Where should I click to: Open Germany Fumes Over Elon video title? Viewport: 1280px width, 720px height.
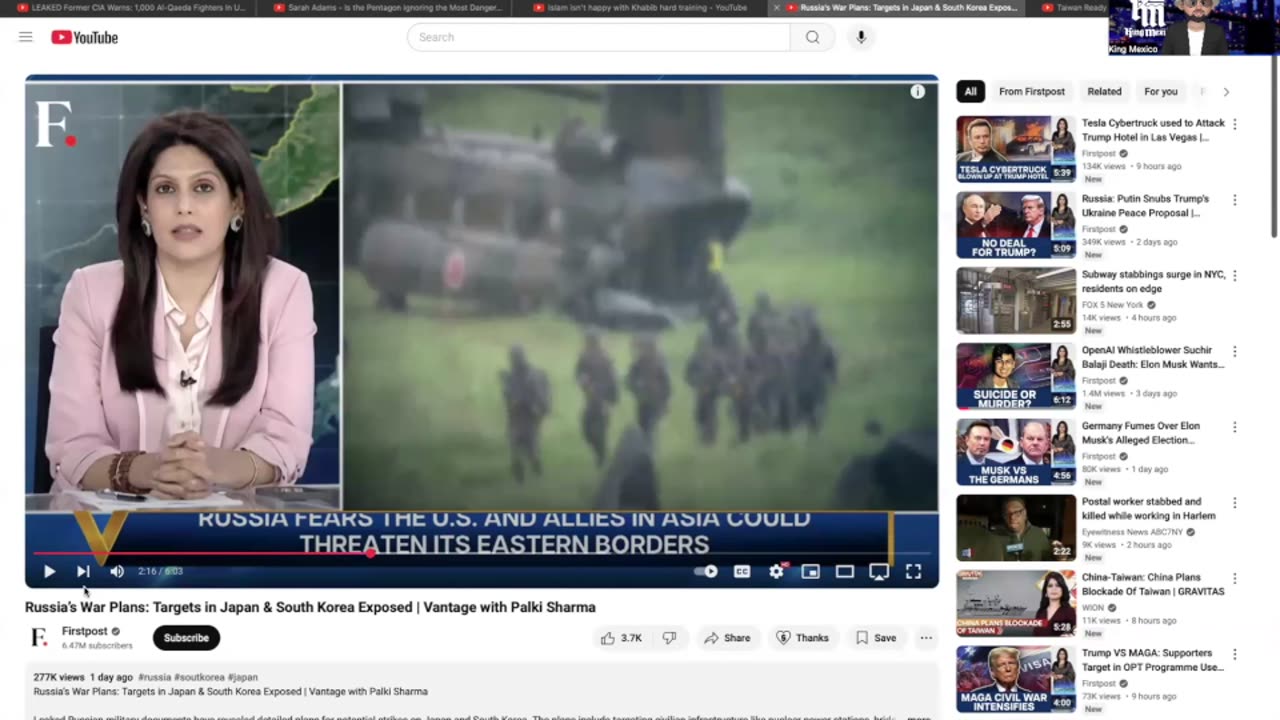coord(1141,433)
